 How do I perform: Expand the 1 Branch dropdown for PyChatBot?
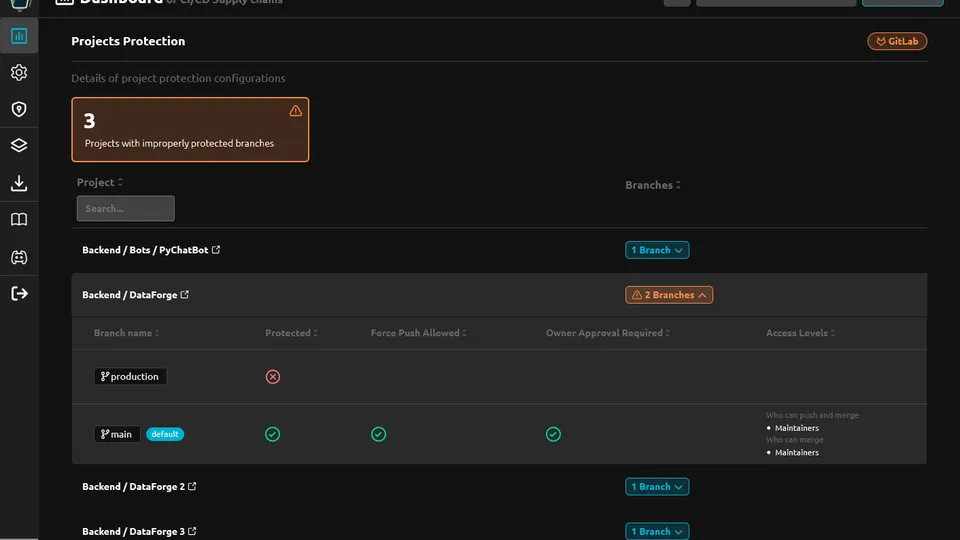657,250
